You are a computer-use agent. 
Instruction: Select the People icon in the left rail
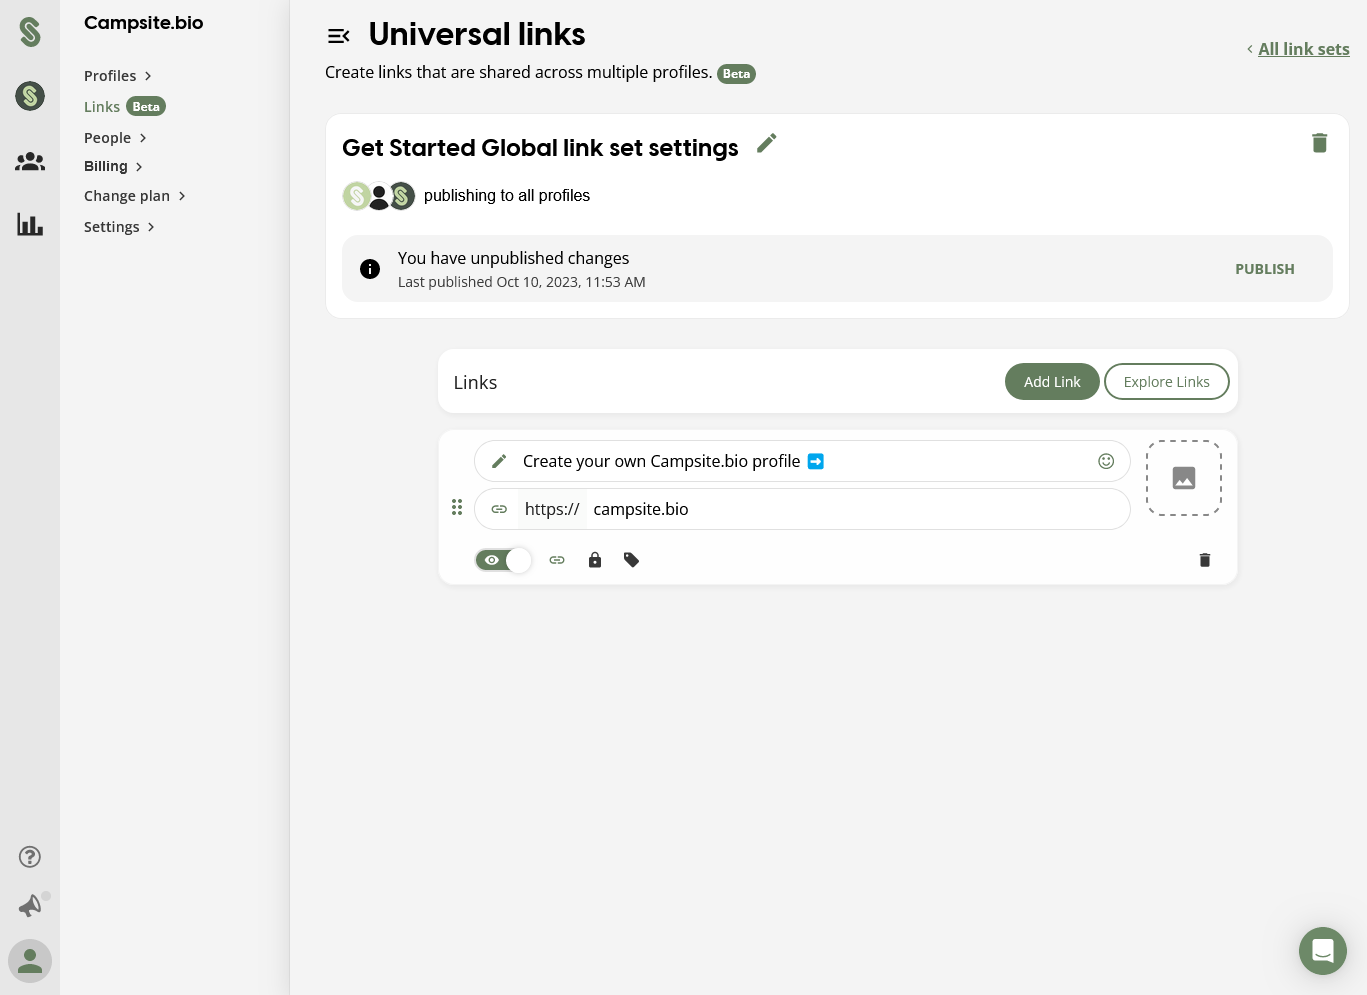pos(30,161)
